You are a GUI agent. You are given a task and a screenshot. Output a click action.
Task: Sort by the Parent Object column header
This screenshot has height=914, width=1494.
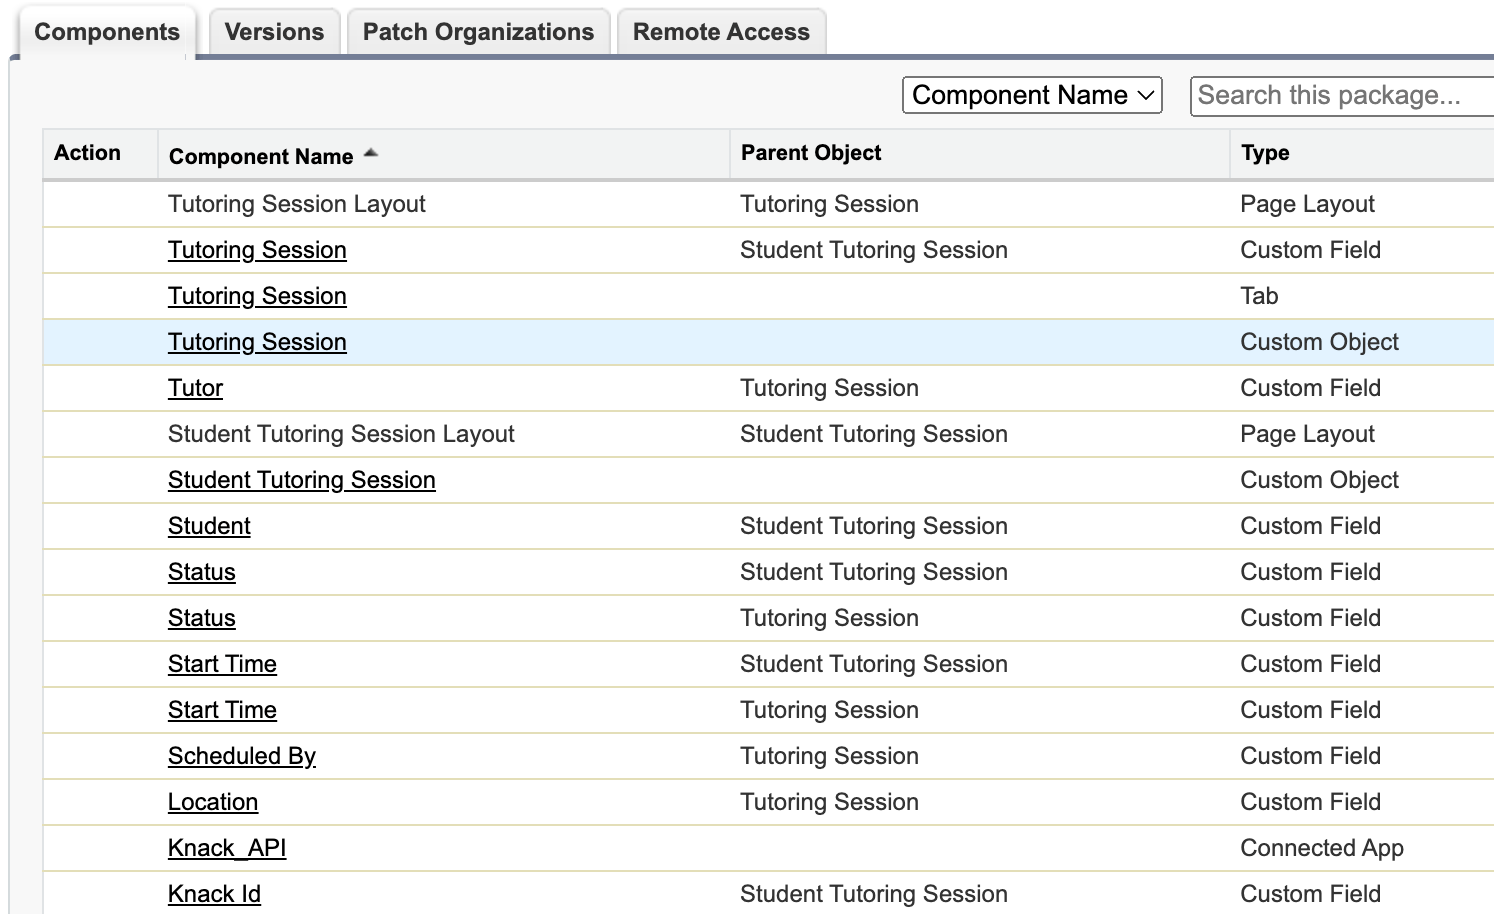811,153
